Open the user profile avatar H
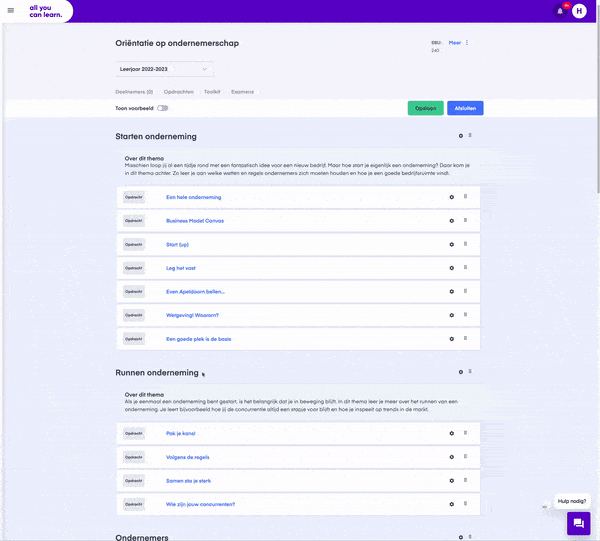This screenshot has height=541, width=600. [579, 11]
